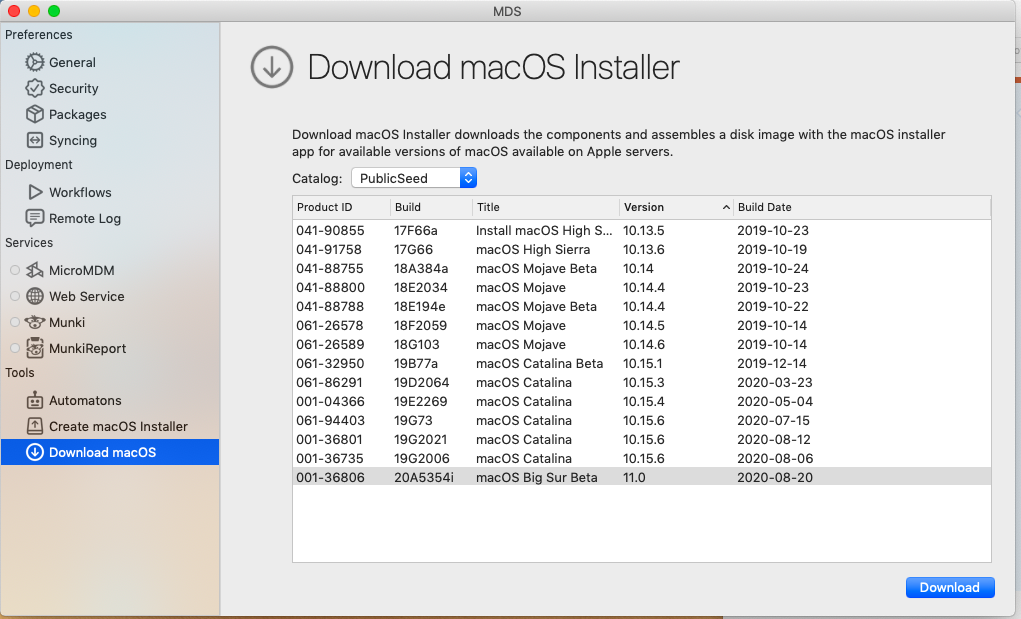This screenshot has height=619, width=1021.
Task: Select row with build 19G73
Action: [x=642, y=420]
